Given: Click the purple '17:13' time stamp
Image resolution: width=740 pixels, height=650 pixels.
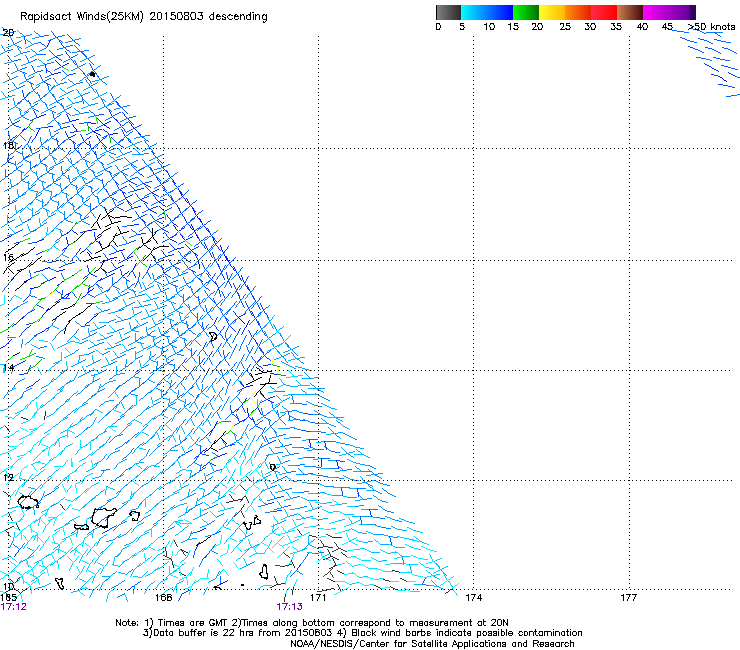Looking at the screenshot, I should pos(289,607).
